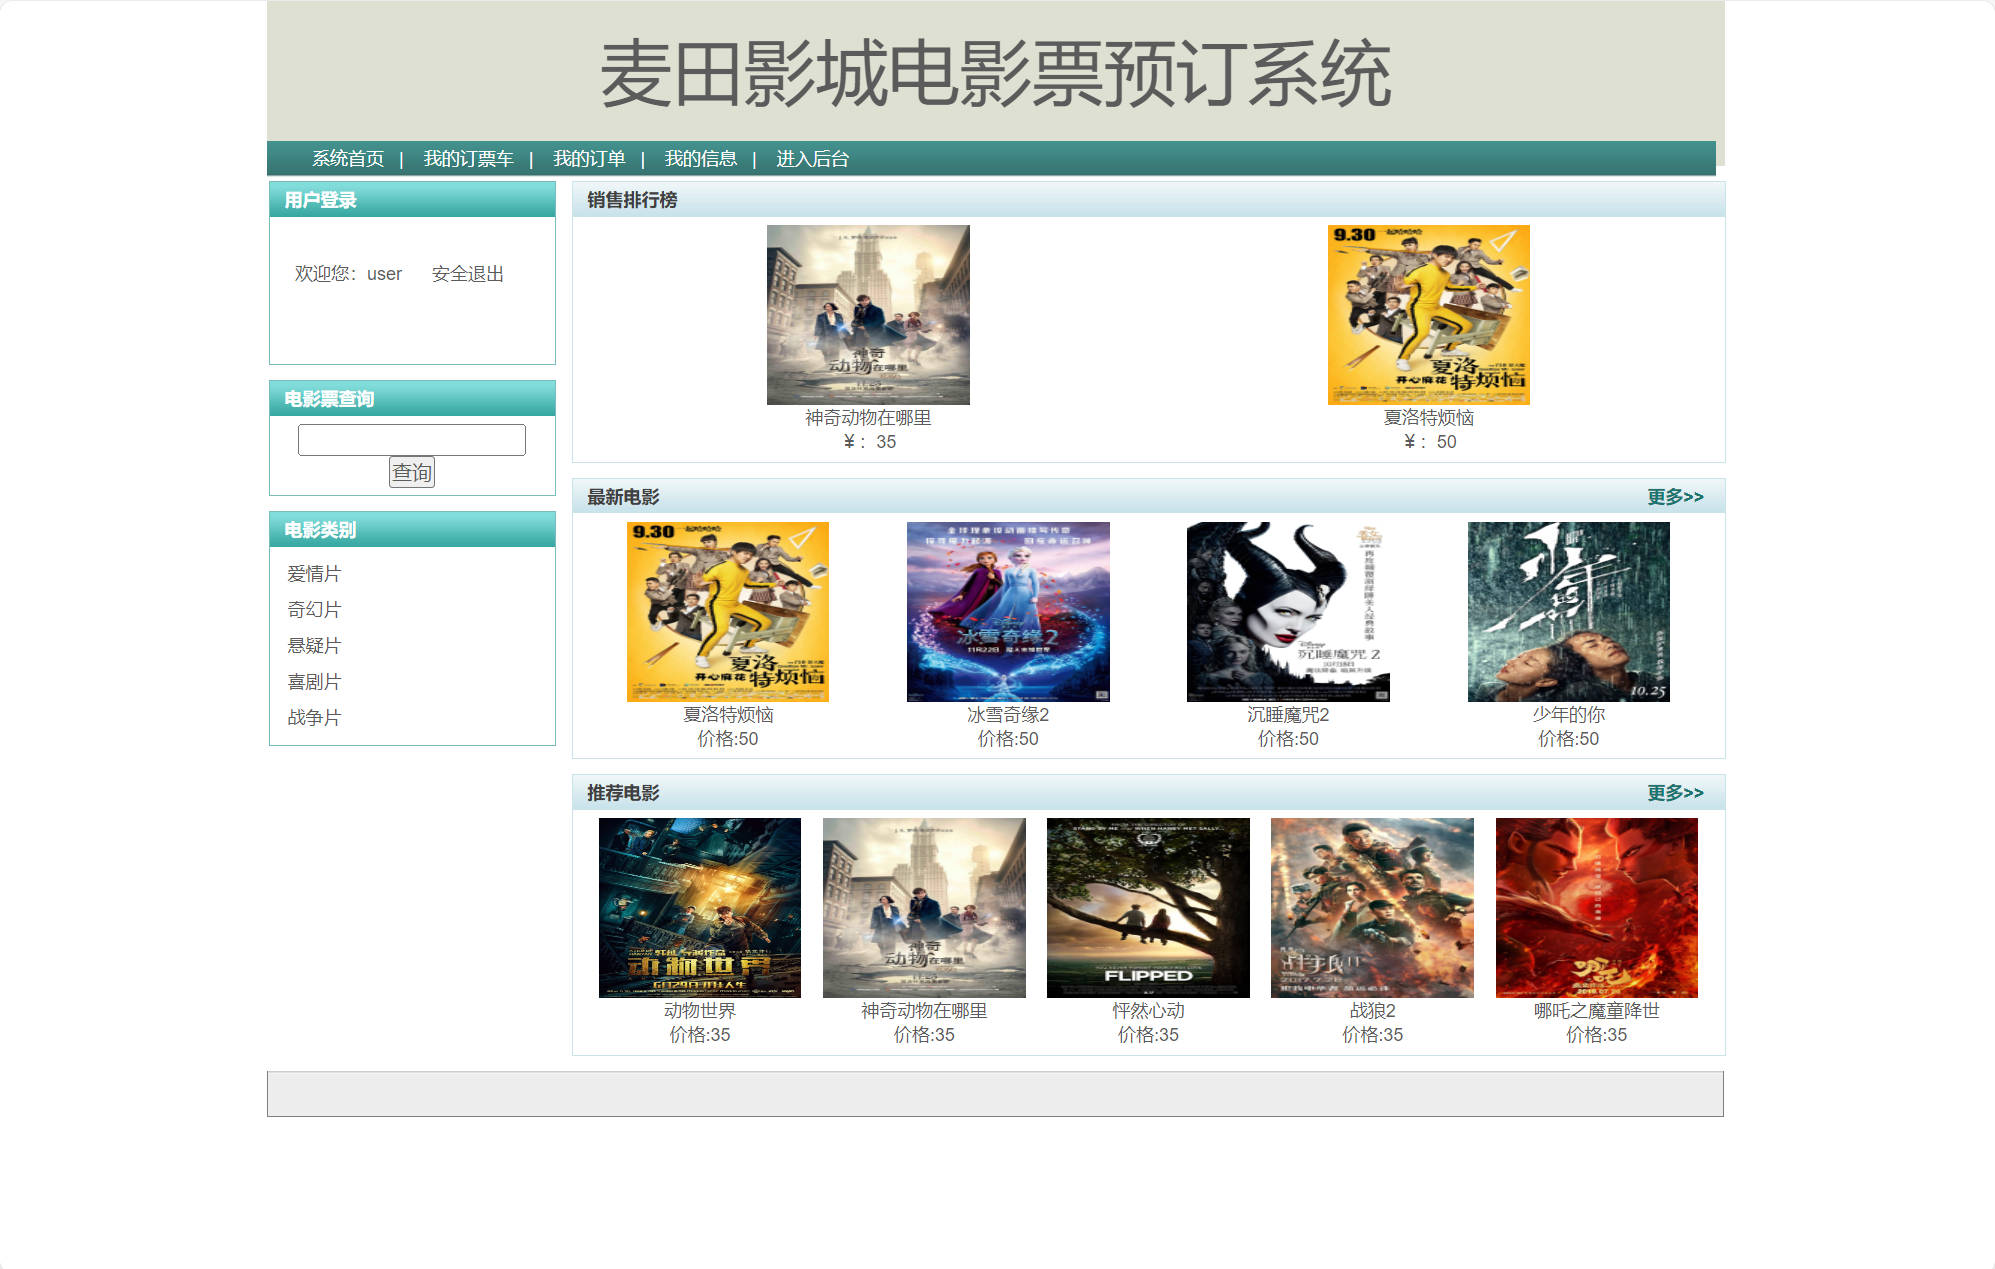
Task: Click the 查询 button to search tickets
Action: tap(412, 472)
